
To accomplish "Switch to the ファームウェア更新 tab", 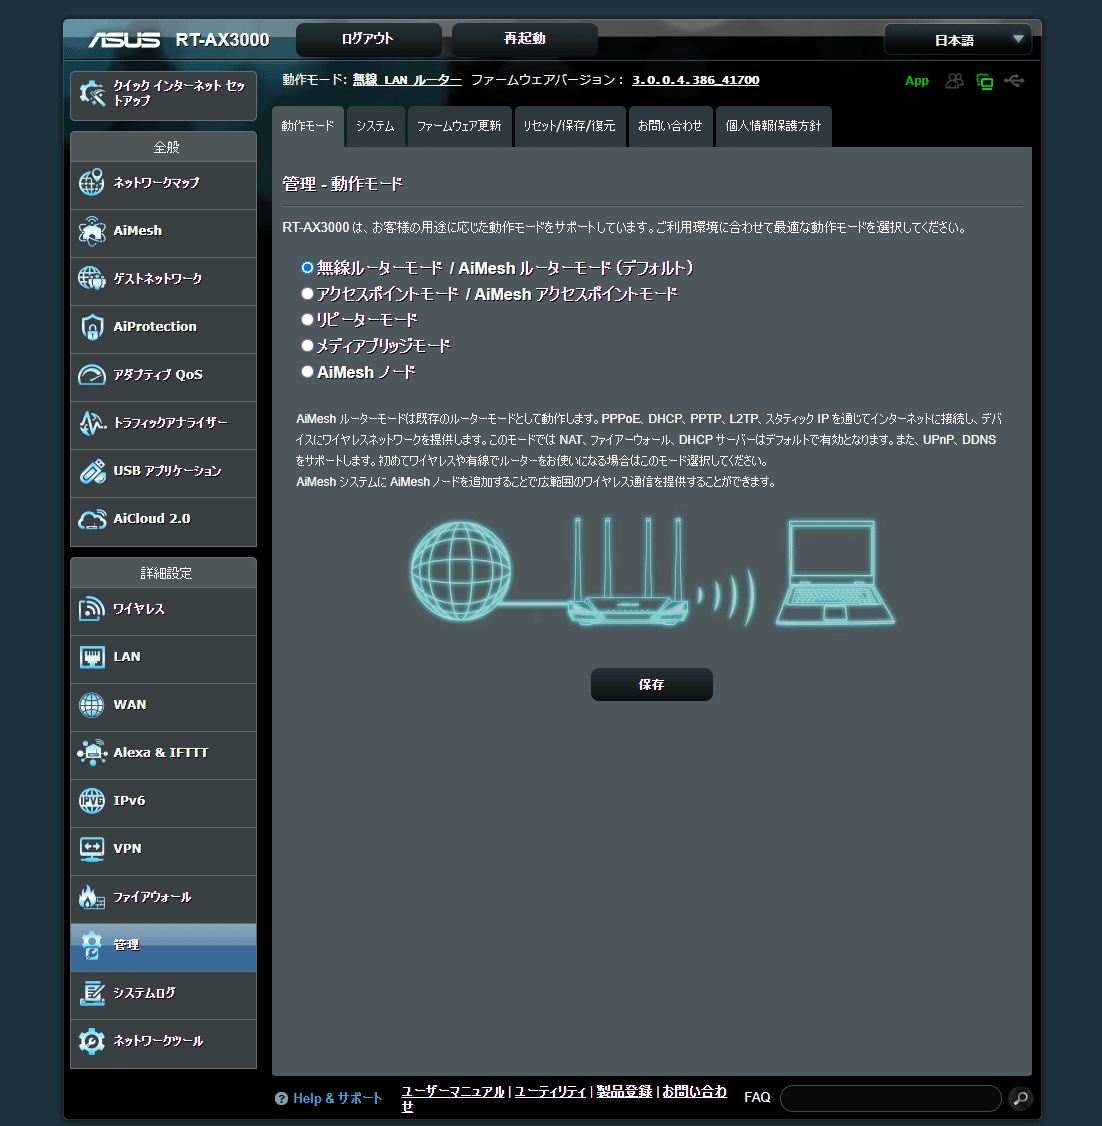I will click(x=459, y=126).
